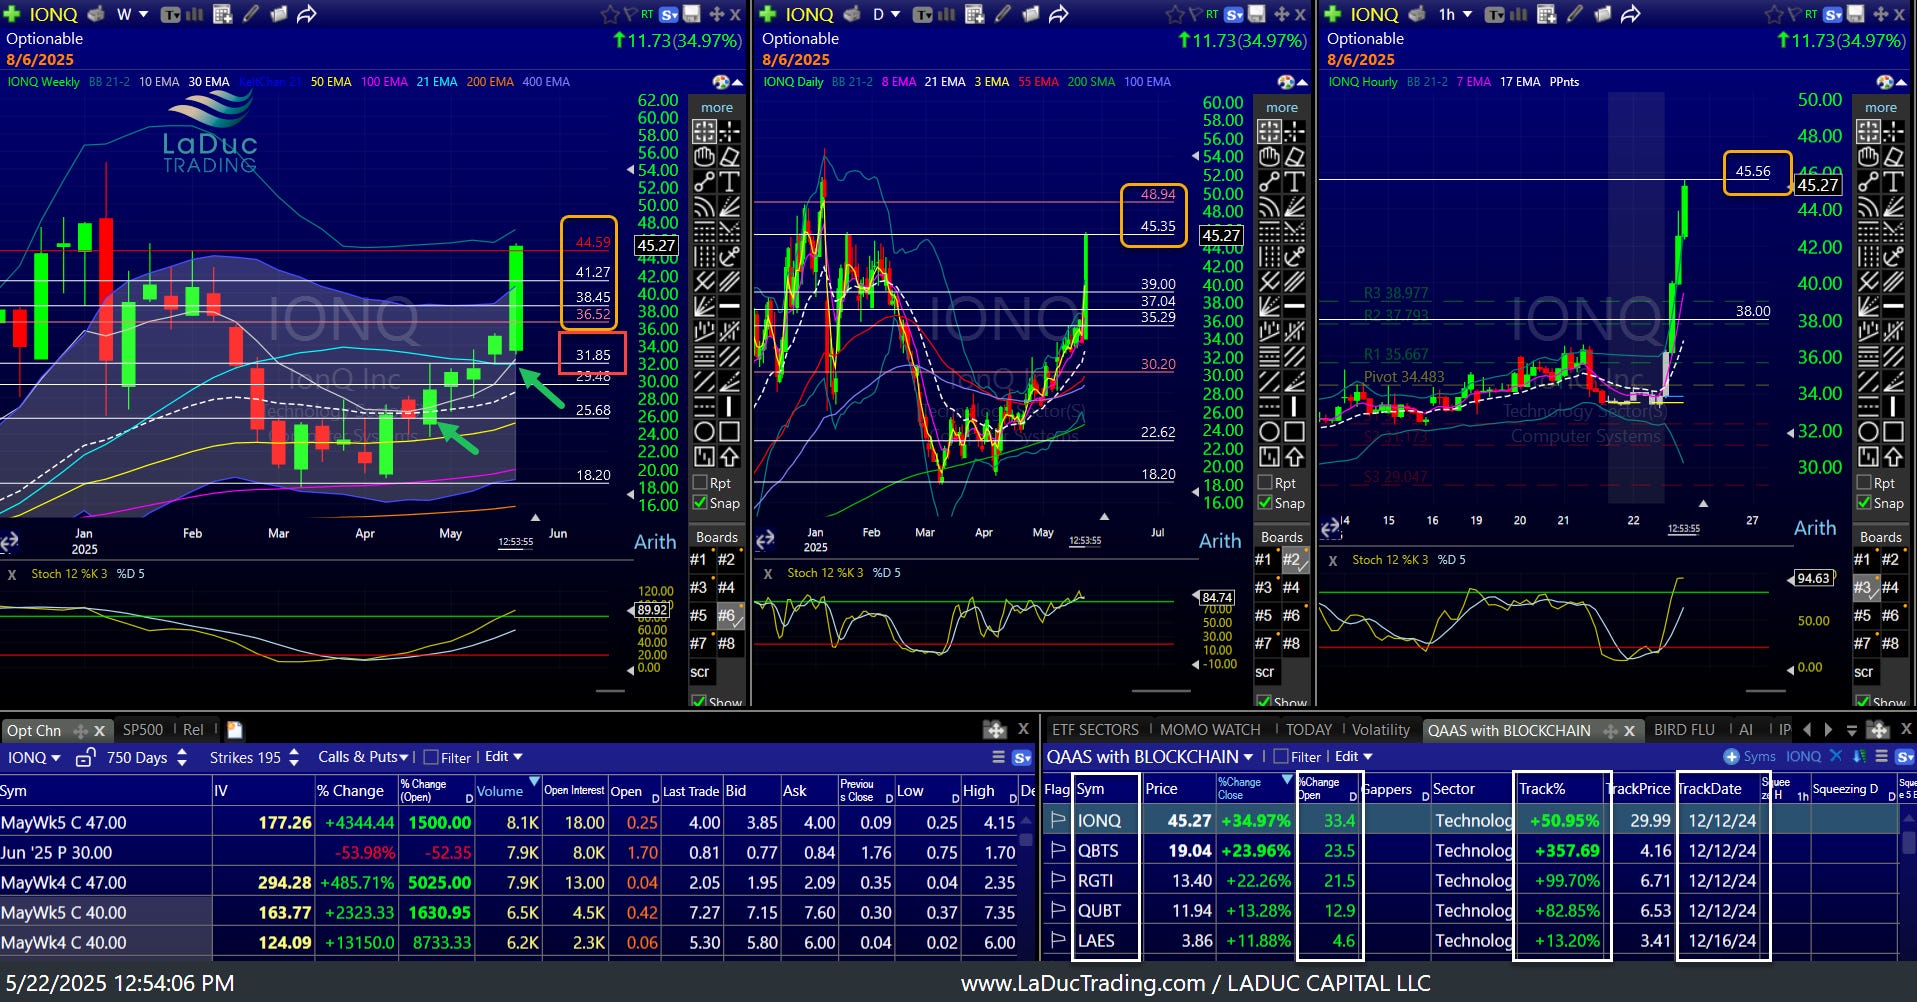This screenshot has height=1002, width=1917.
Task: Select the MayWk5 C 47.00 option row
Action: (x=515, y=822)
